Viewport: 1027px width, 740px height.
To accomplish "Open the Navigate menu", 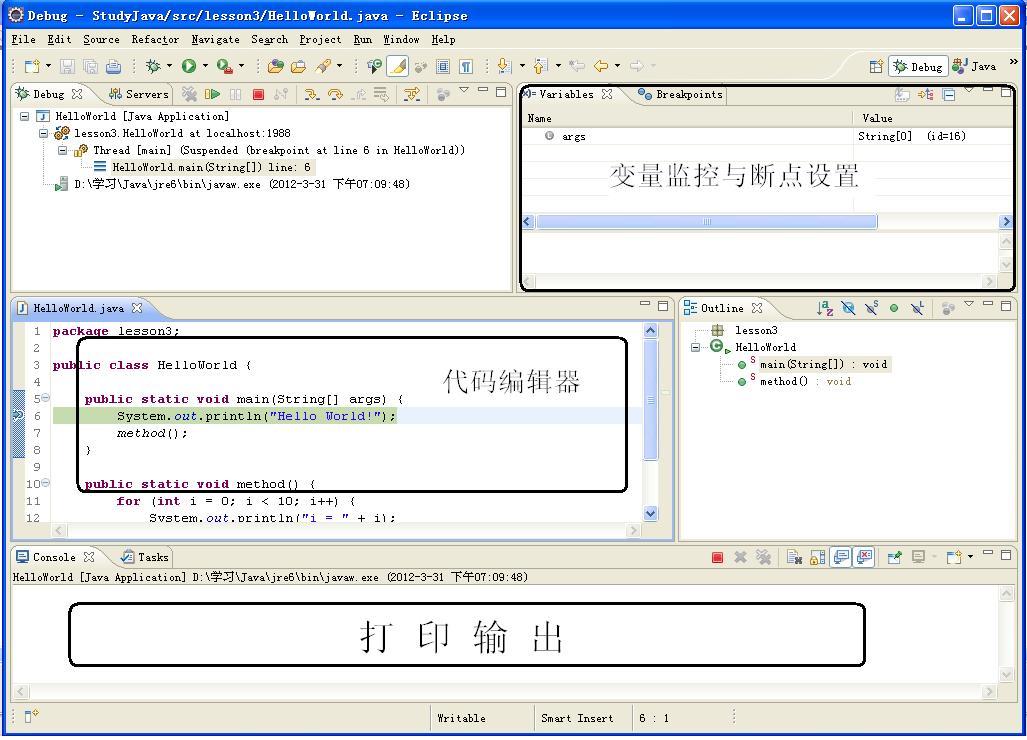I will (215, 39).
